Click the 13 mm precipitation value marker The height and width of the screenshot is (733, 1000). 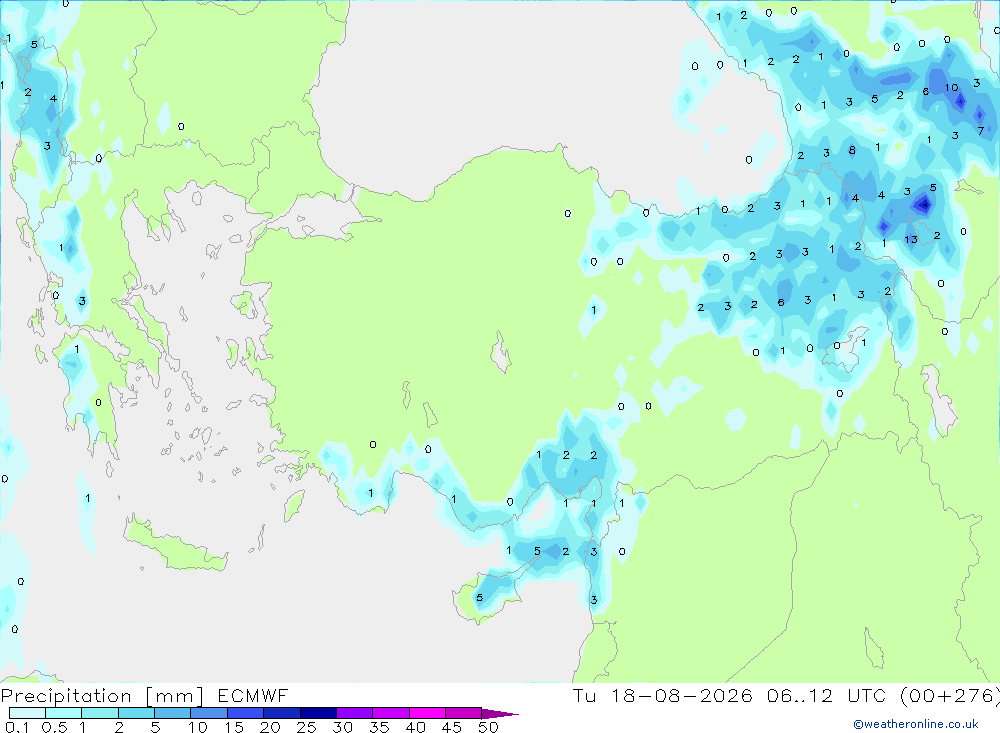(911, 239)
